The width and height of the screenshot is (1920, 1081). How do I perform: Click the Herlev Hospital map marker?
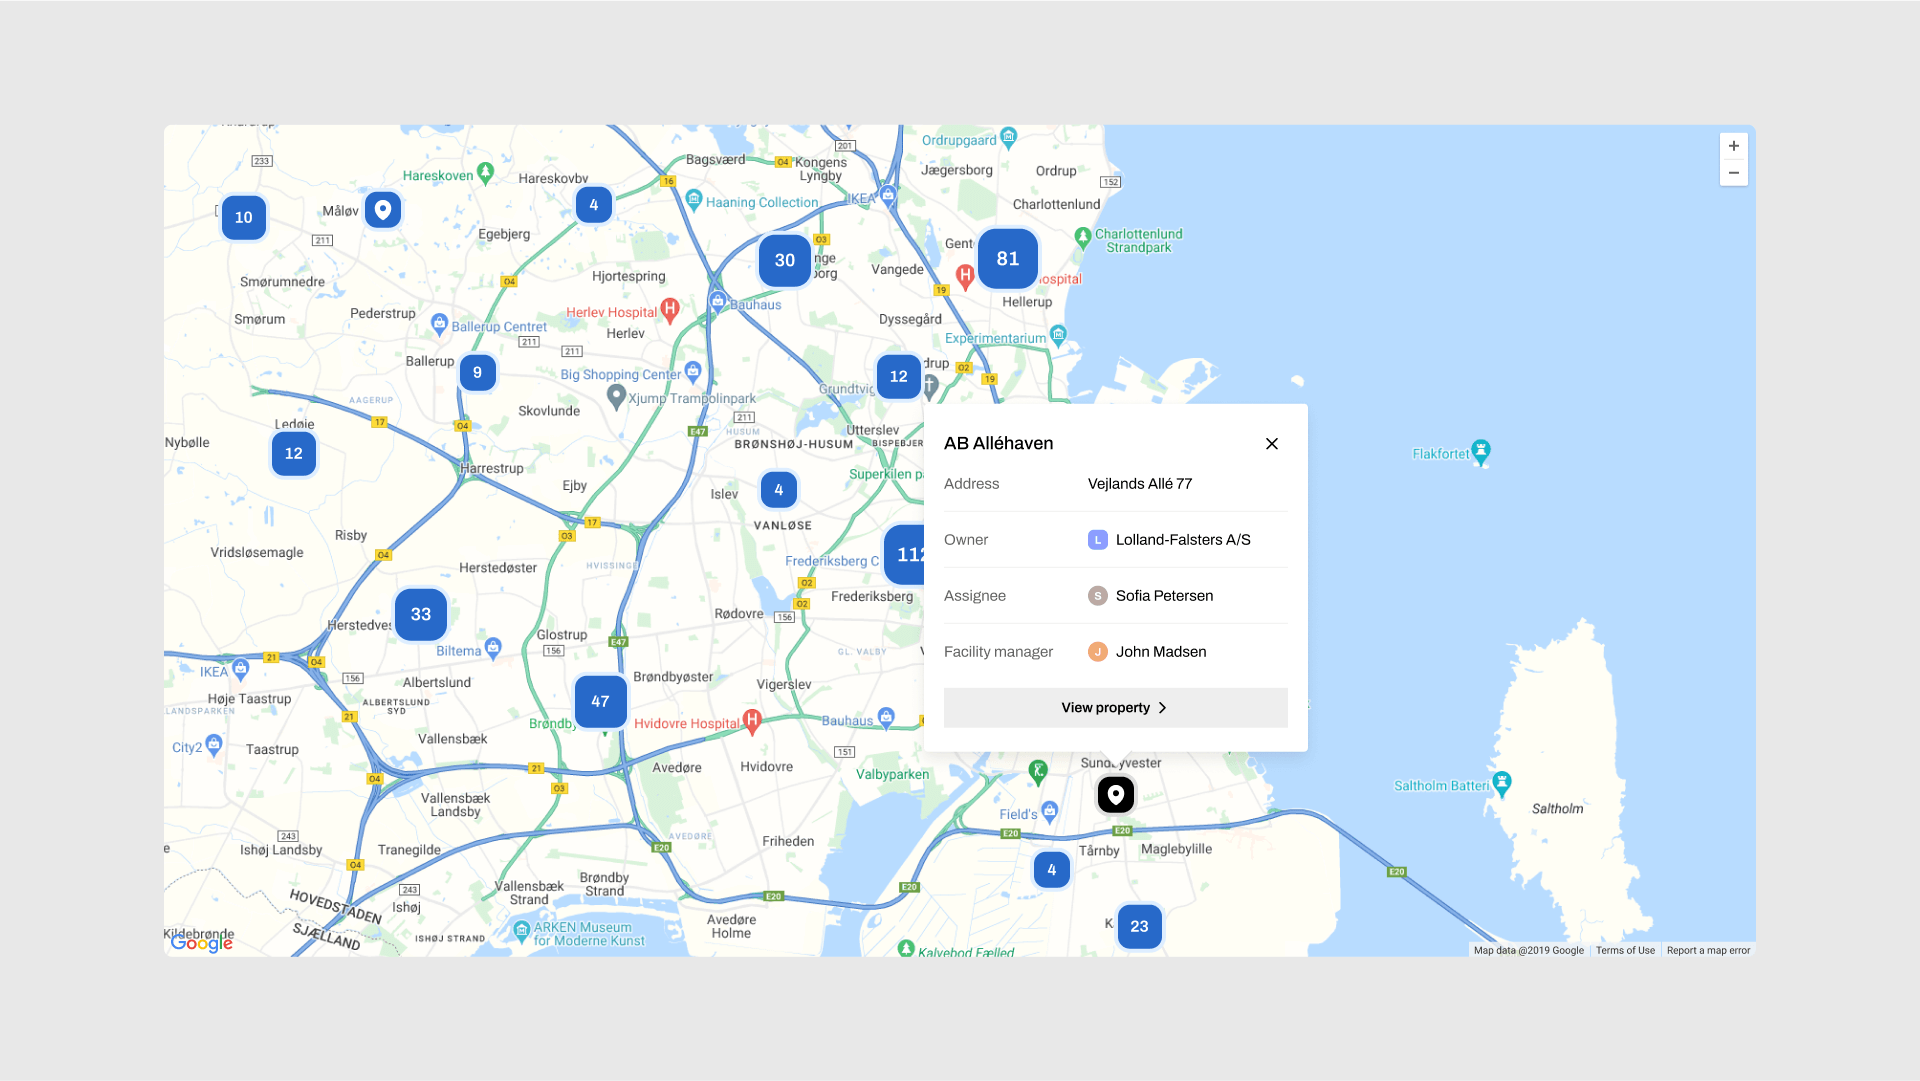coord(670,310)
